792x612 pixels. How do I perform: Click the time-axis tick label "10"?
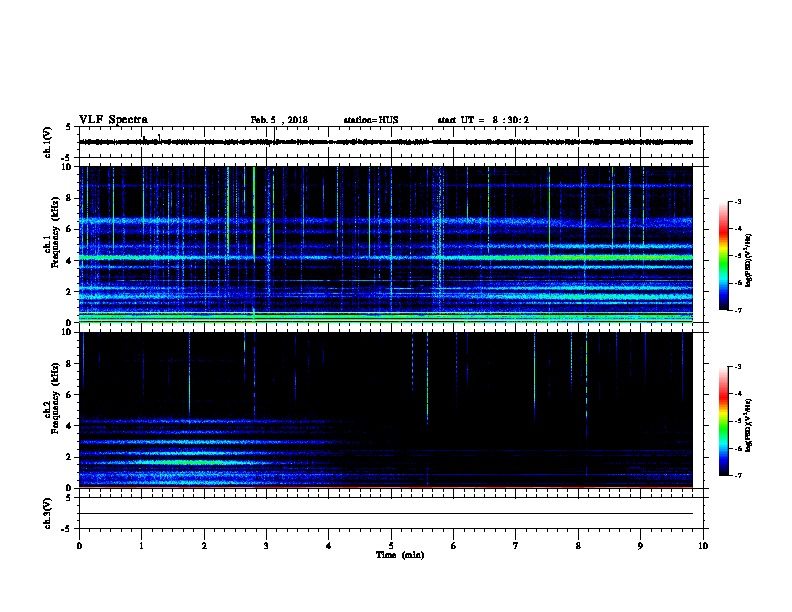(703, 545)
